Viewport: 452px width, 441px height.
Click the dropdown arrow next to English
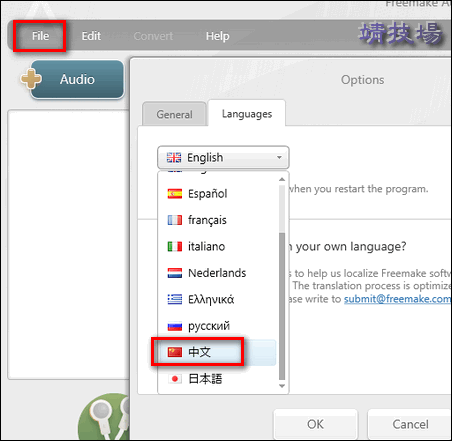tap(279, 157)
